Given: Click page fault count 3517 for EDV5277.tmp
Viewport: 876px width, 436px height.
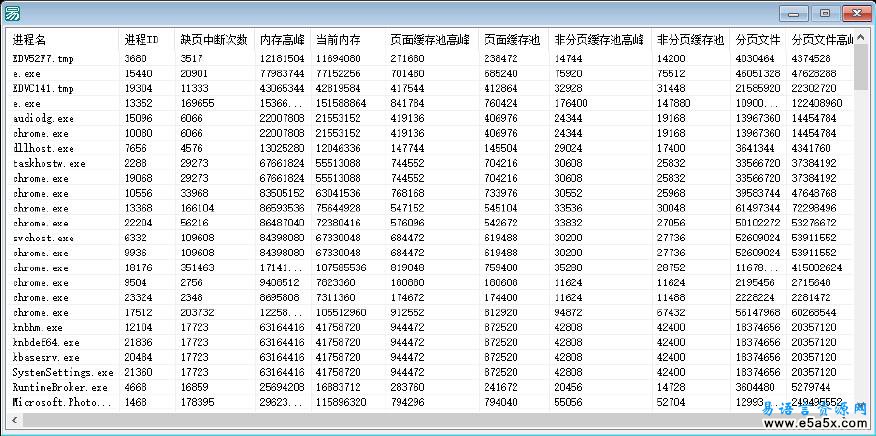Looking at the screenshot, I should pyautogui.click(x=192, y=58).
